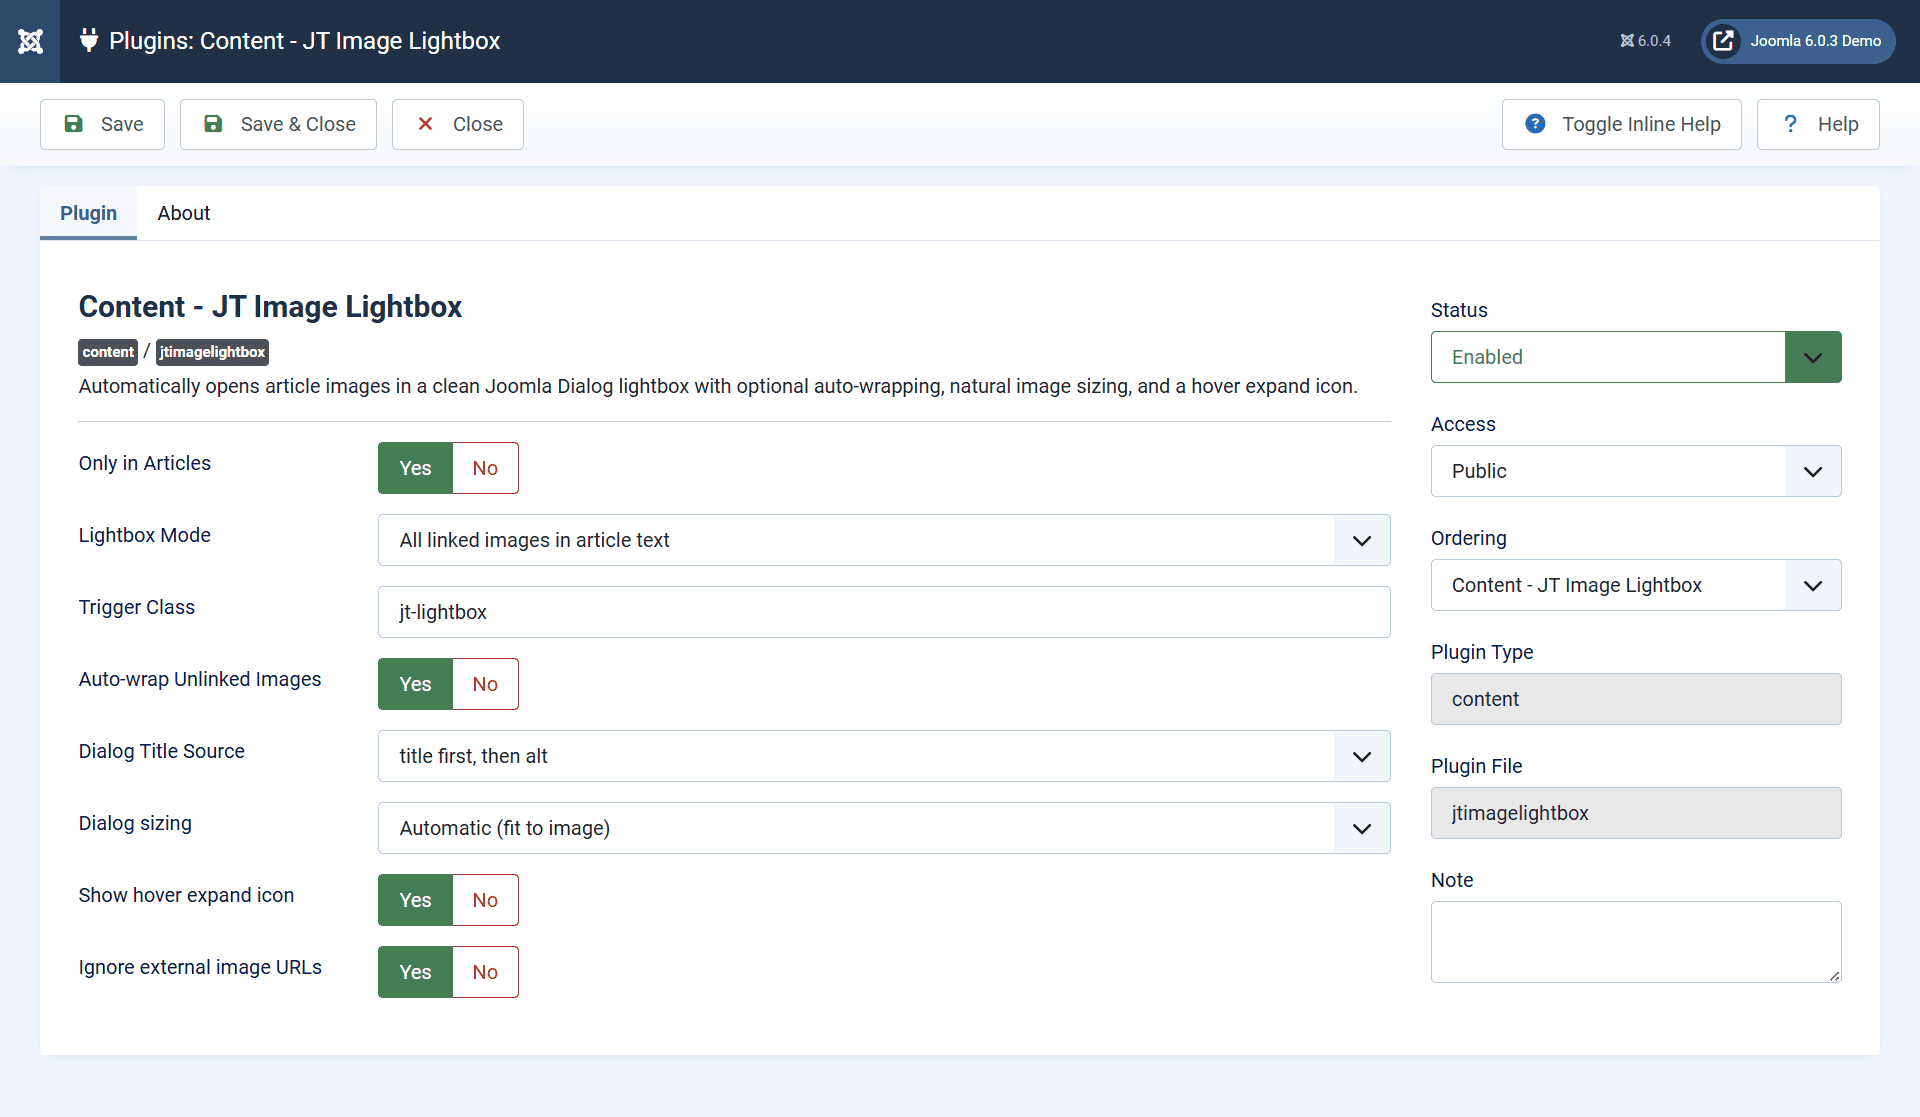Click inside the Trigger Class input field
Viewport: 1920px width, 1117px height.
coord(884,612)
